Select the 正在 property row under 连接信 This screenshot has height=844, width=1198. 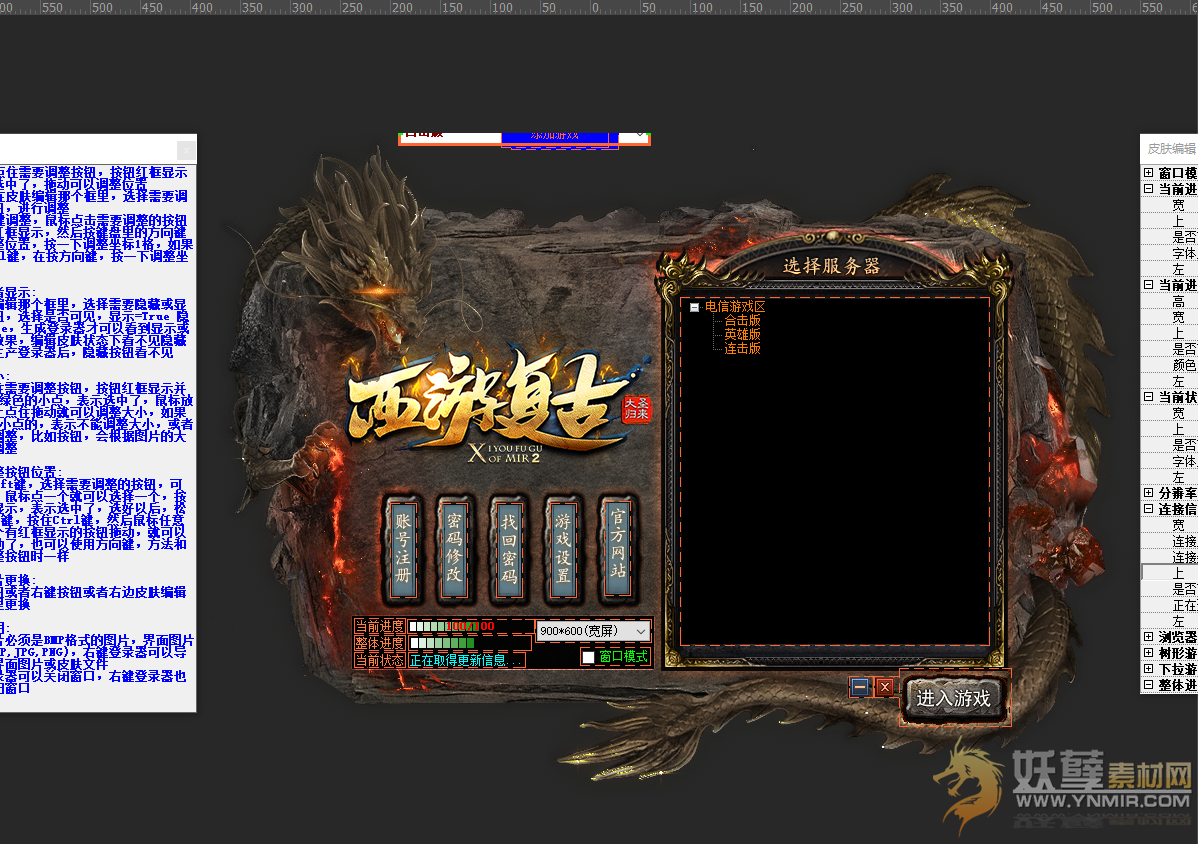click(1169, 605)
